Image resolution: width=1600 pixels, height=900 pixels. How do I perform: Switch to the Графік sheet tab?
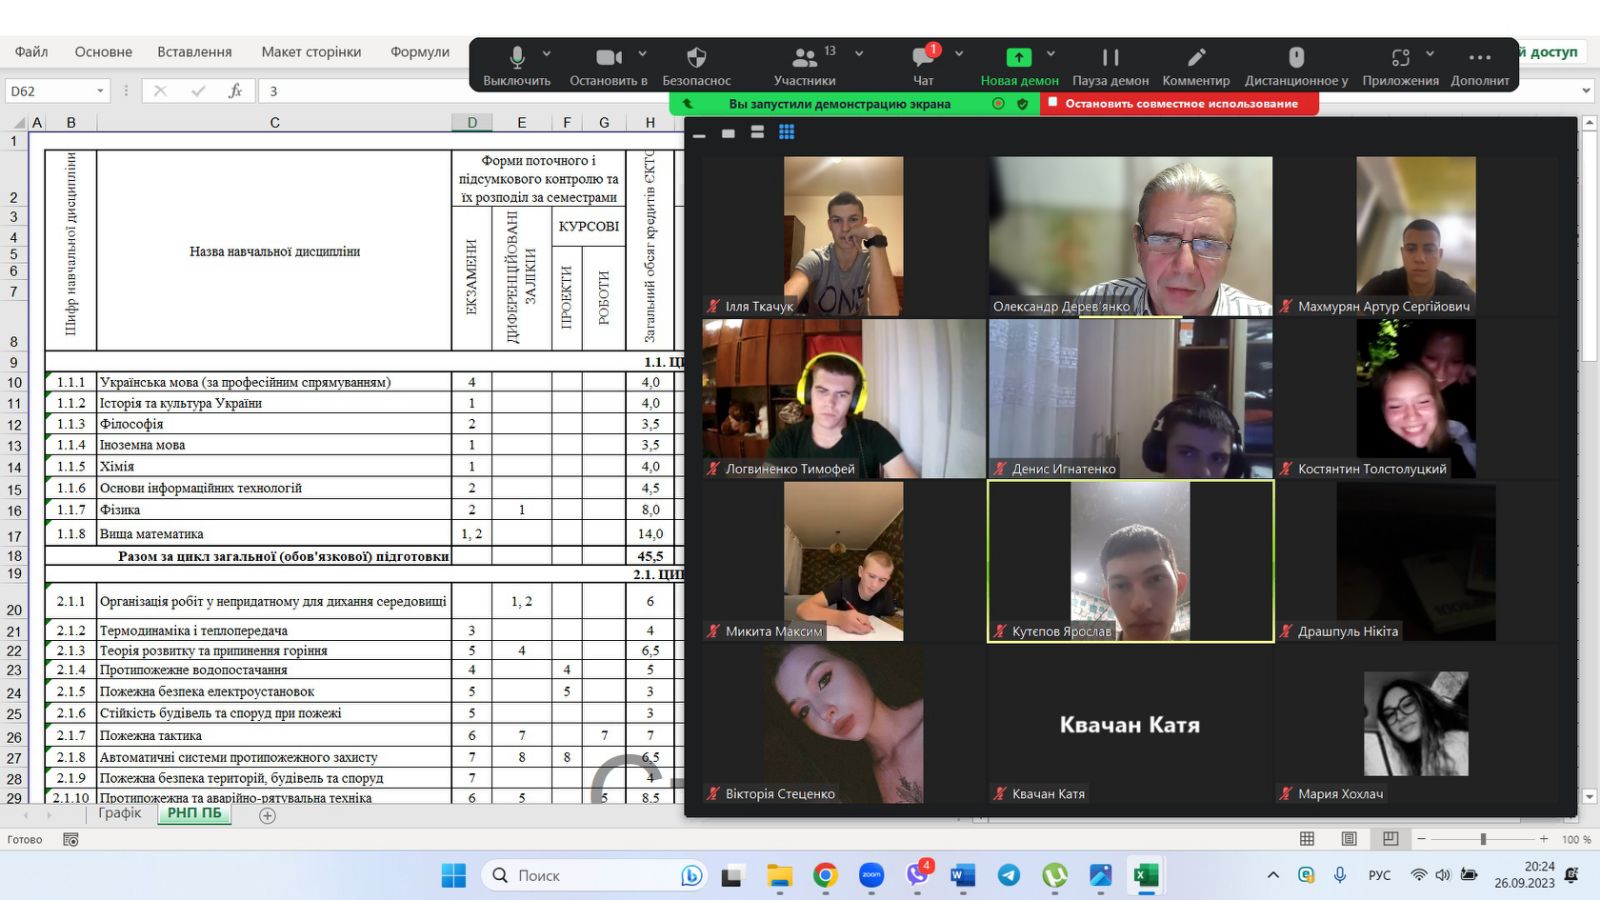pos(120,813)
